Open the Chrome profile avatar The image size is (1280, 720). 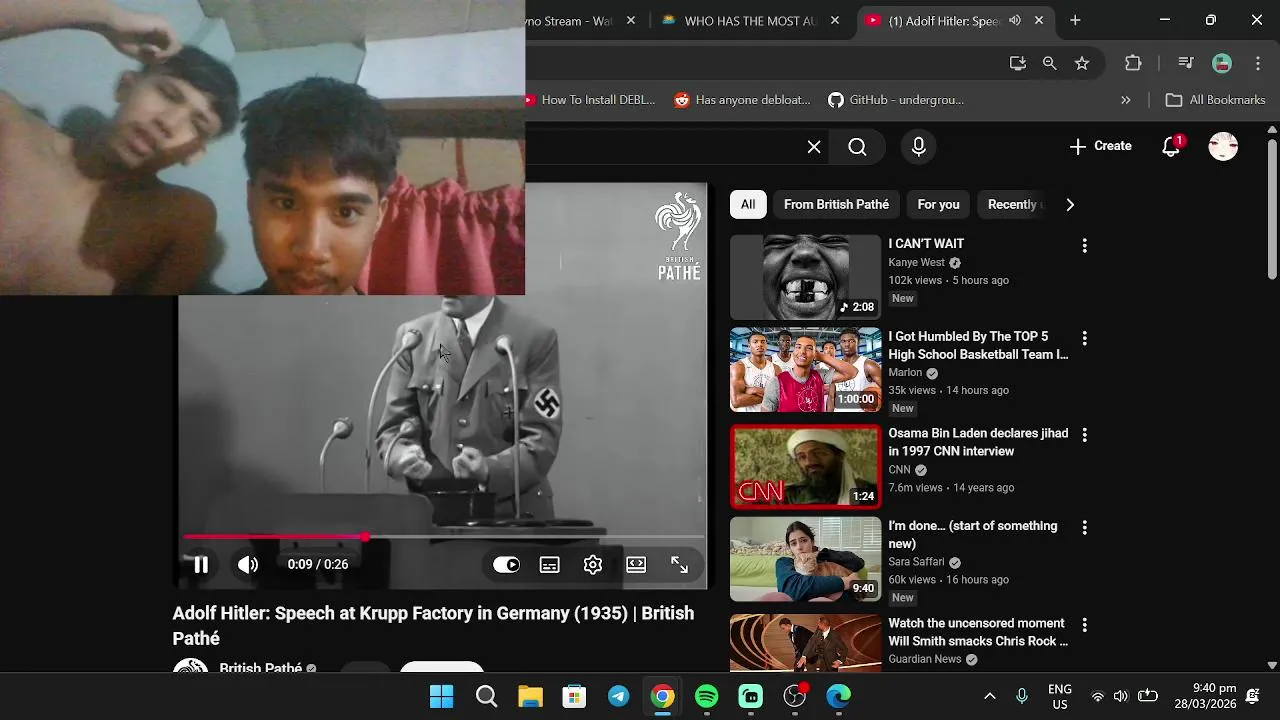pos(1222,63)
